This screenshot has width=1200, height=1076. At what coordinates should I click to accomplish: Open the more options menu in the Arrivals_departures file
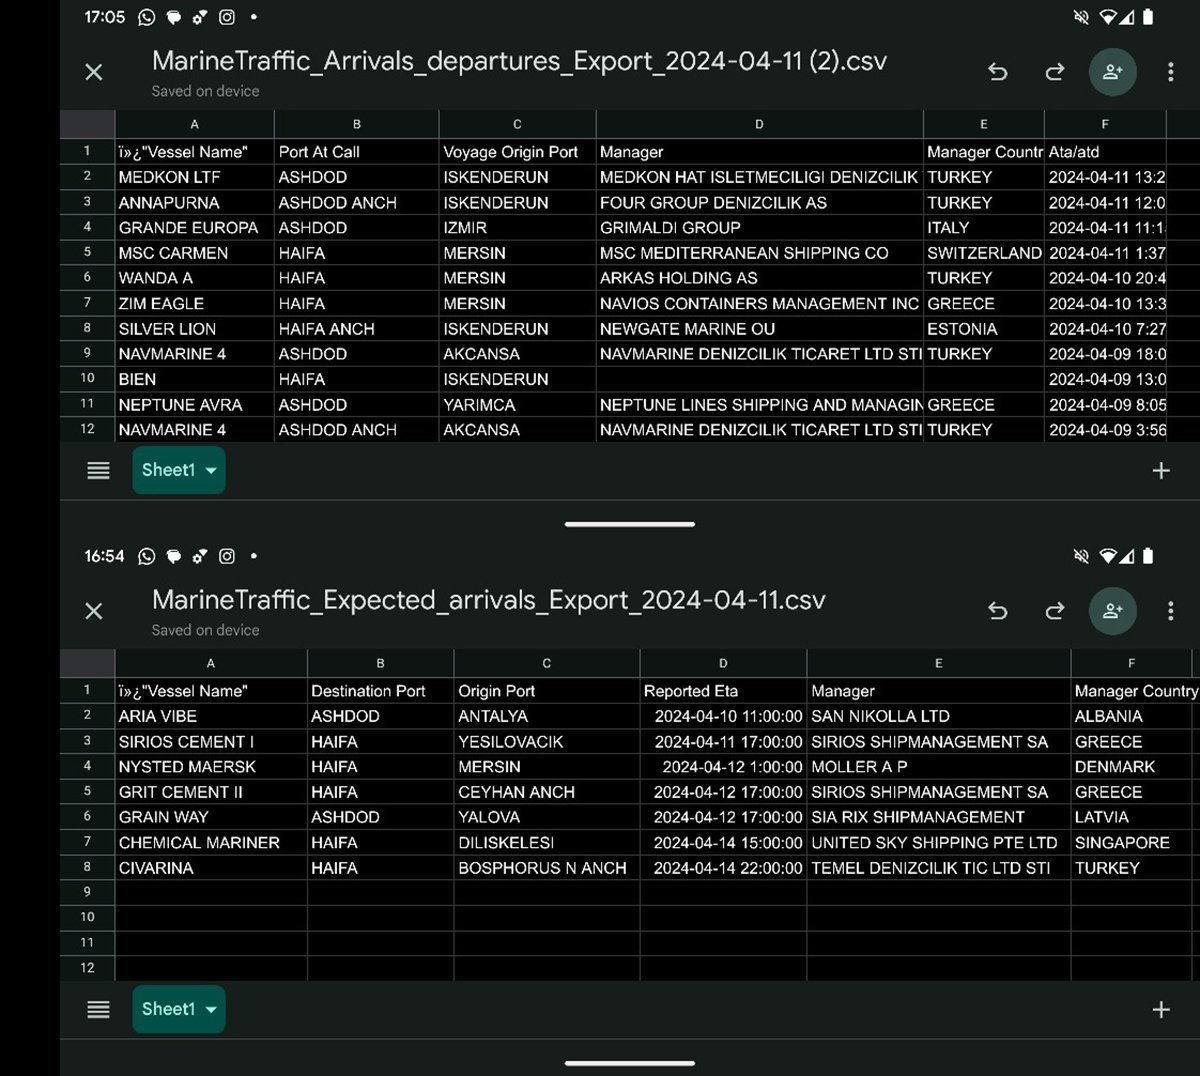[x=1170, y=72]
